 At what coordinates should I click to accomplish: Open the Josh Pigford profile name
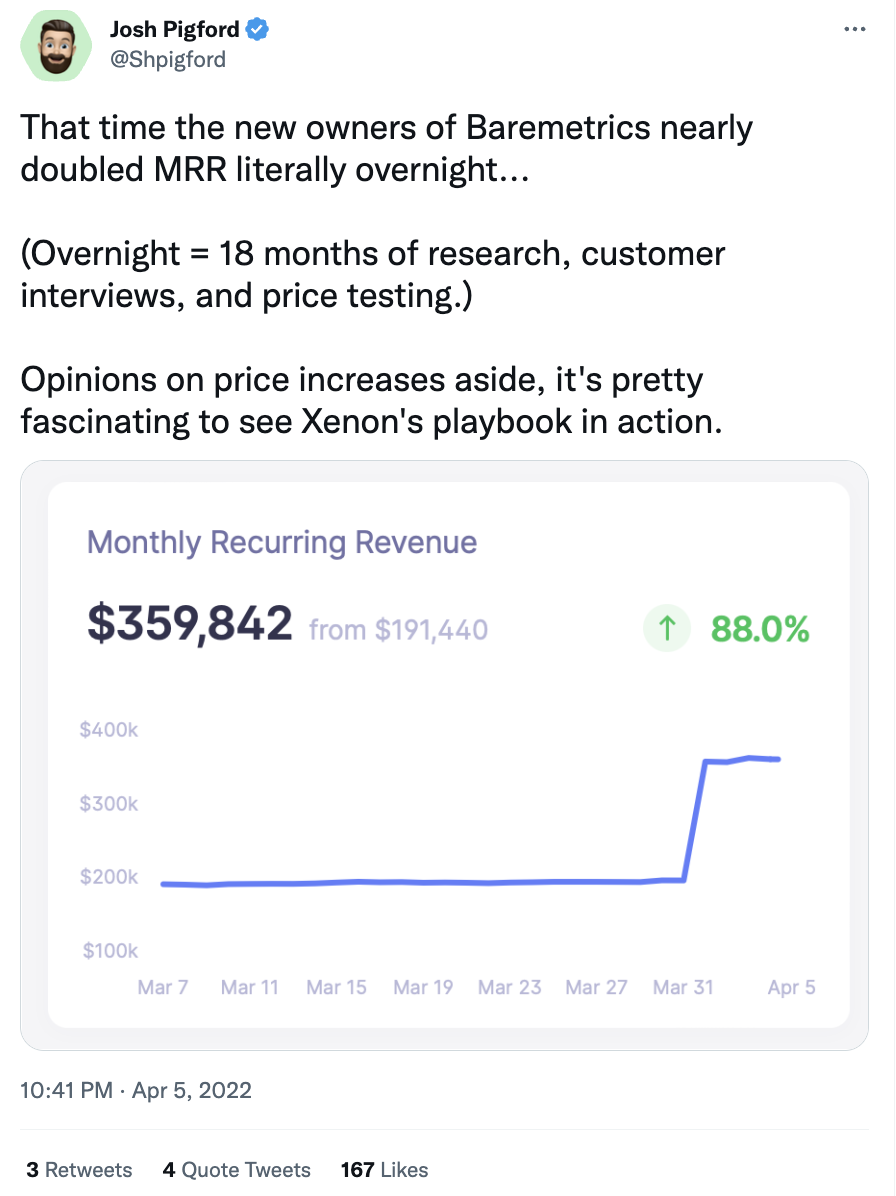click(175, 31)
